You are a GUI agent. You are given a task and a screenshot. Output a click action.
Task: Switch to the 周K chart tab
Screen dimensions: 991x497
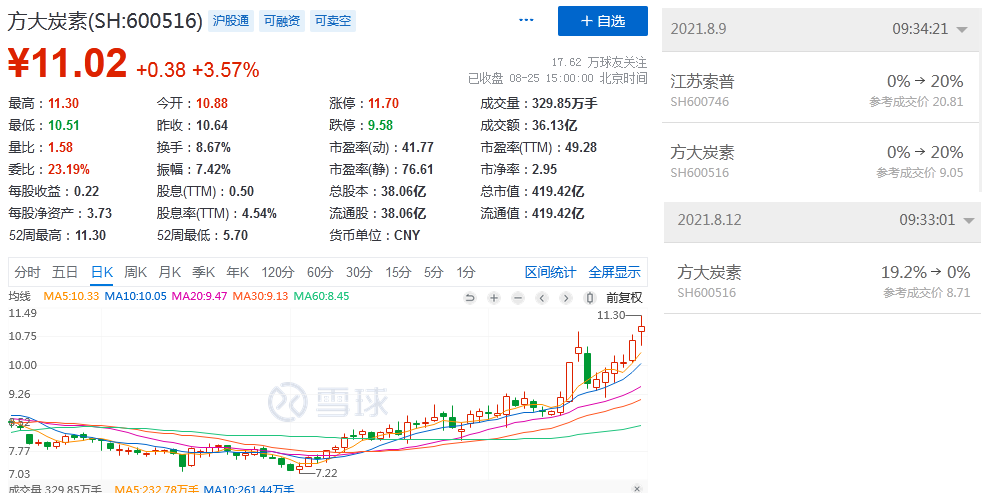[135, 272]
